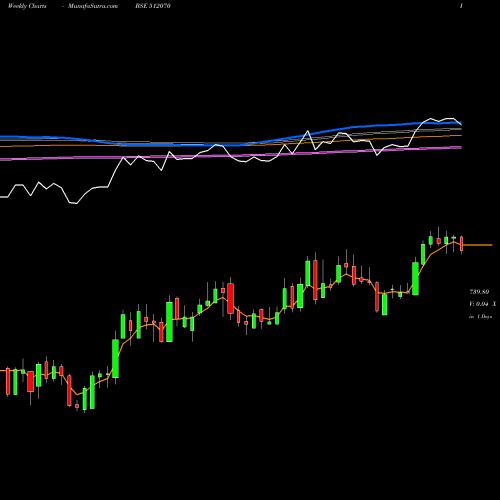The width and height of the screenshot is (500, 500).
Task: Select the last red candlestick on the chart
Action: [462, 244]
